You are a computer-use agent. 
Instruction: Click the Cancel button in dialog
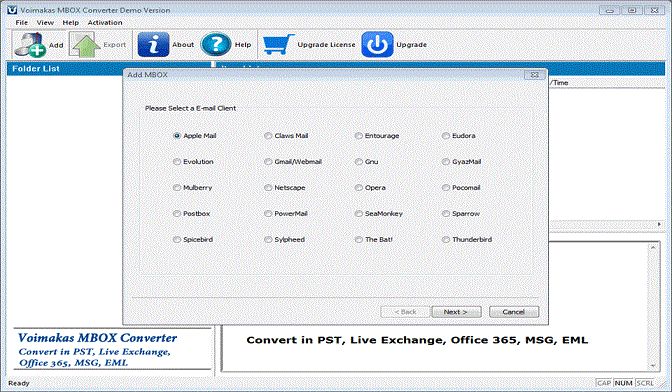(514, 312)
